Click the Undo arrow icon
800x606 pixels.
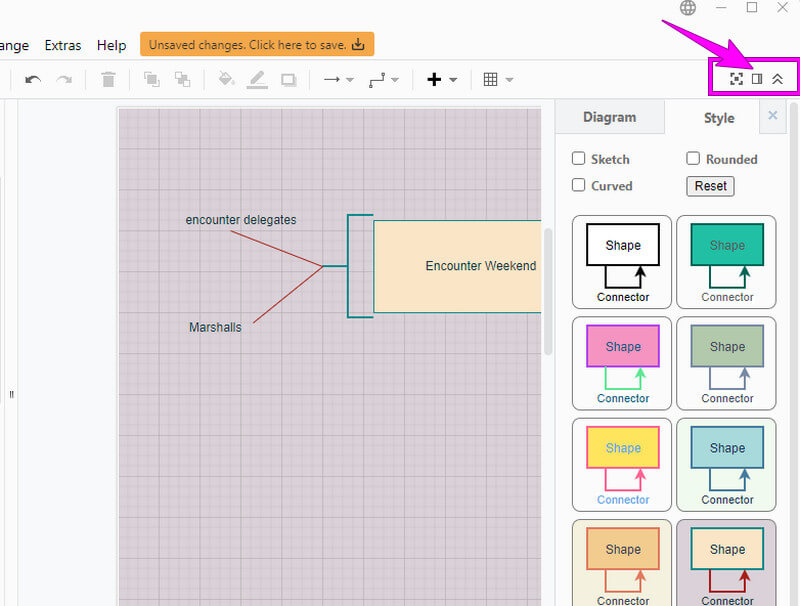click(x=33, y=79)
